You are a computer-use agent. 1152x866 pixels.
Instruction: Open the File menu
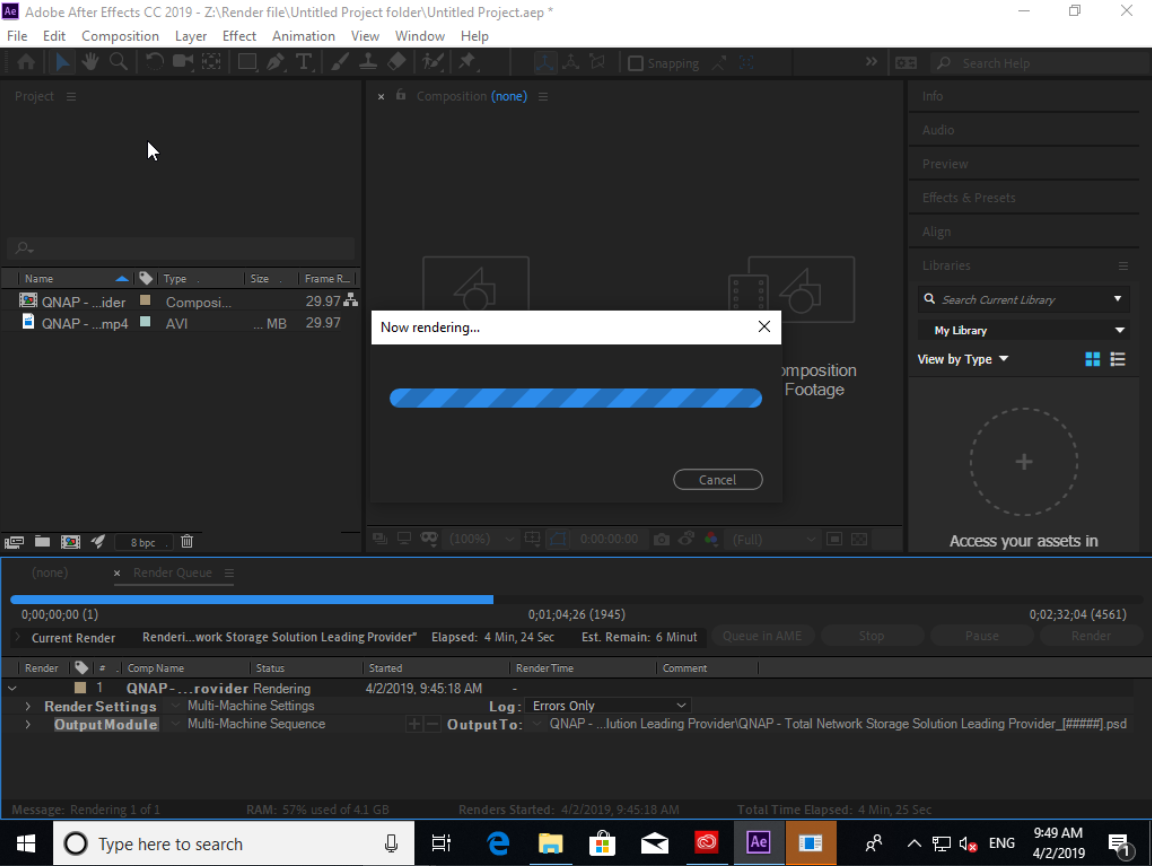click(x=17, y=36)
